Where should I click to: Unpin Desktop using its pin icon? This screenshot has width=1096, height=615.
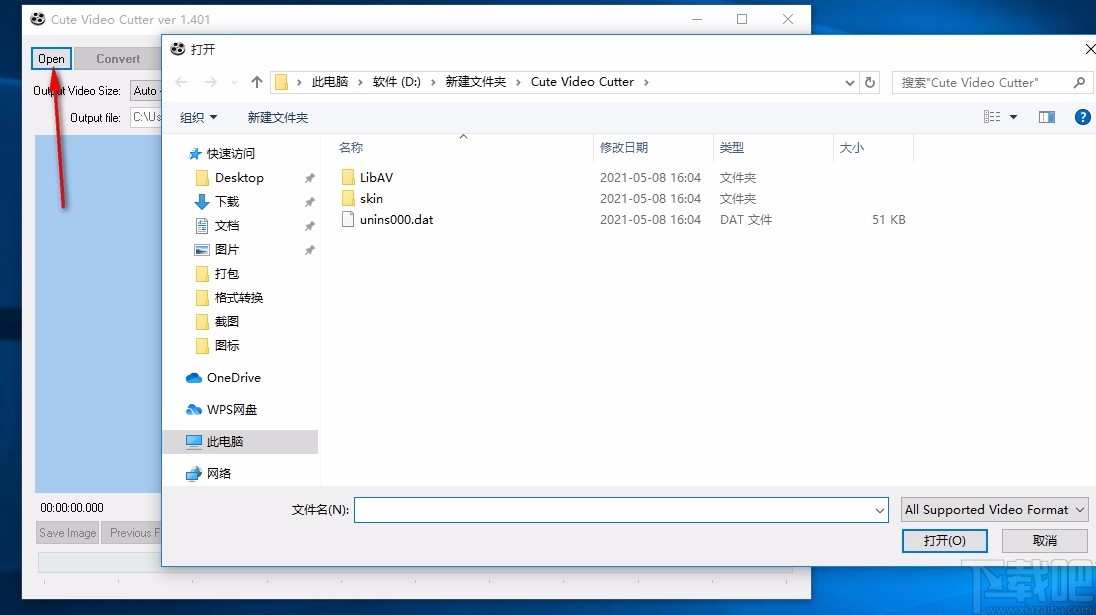click(x=309, y=178)
